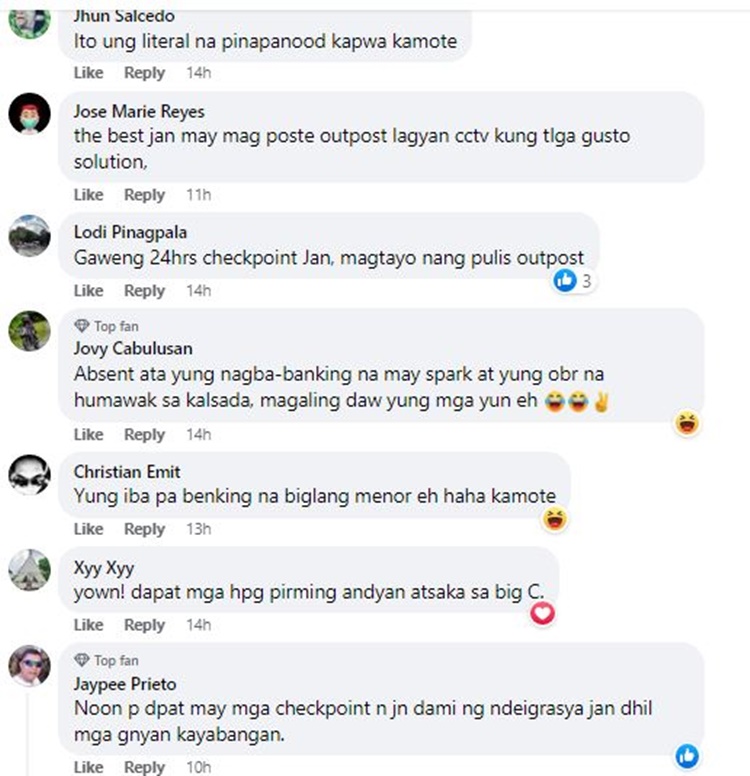Like Jovy Cabulusan's comment

coord(89,435)
